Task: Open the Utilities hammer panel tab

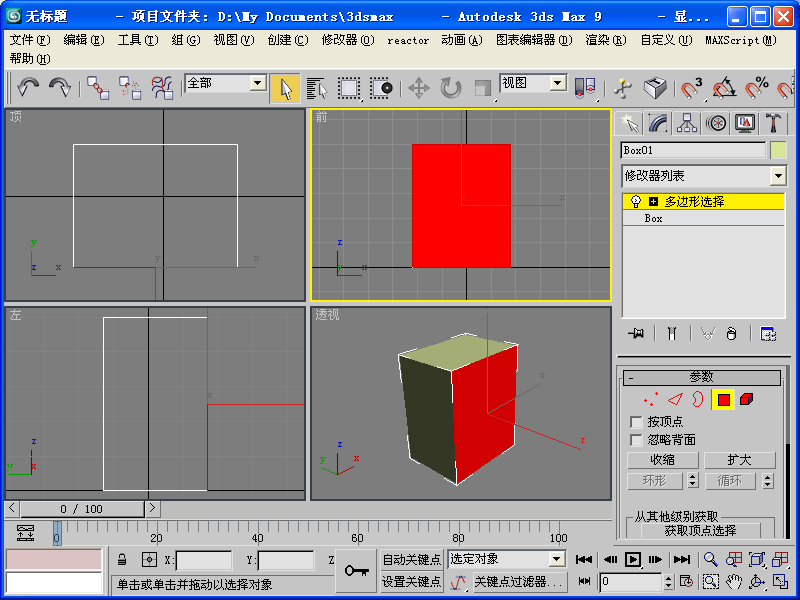Action: pyautogui.click(x=774, y=122)
